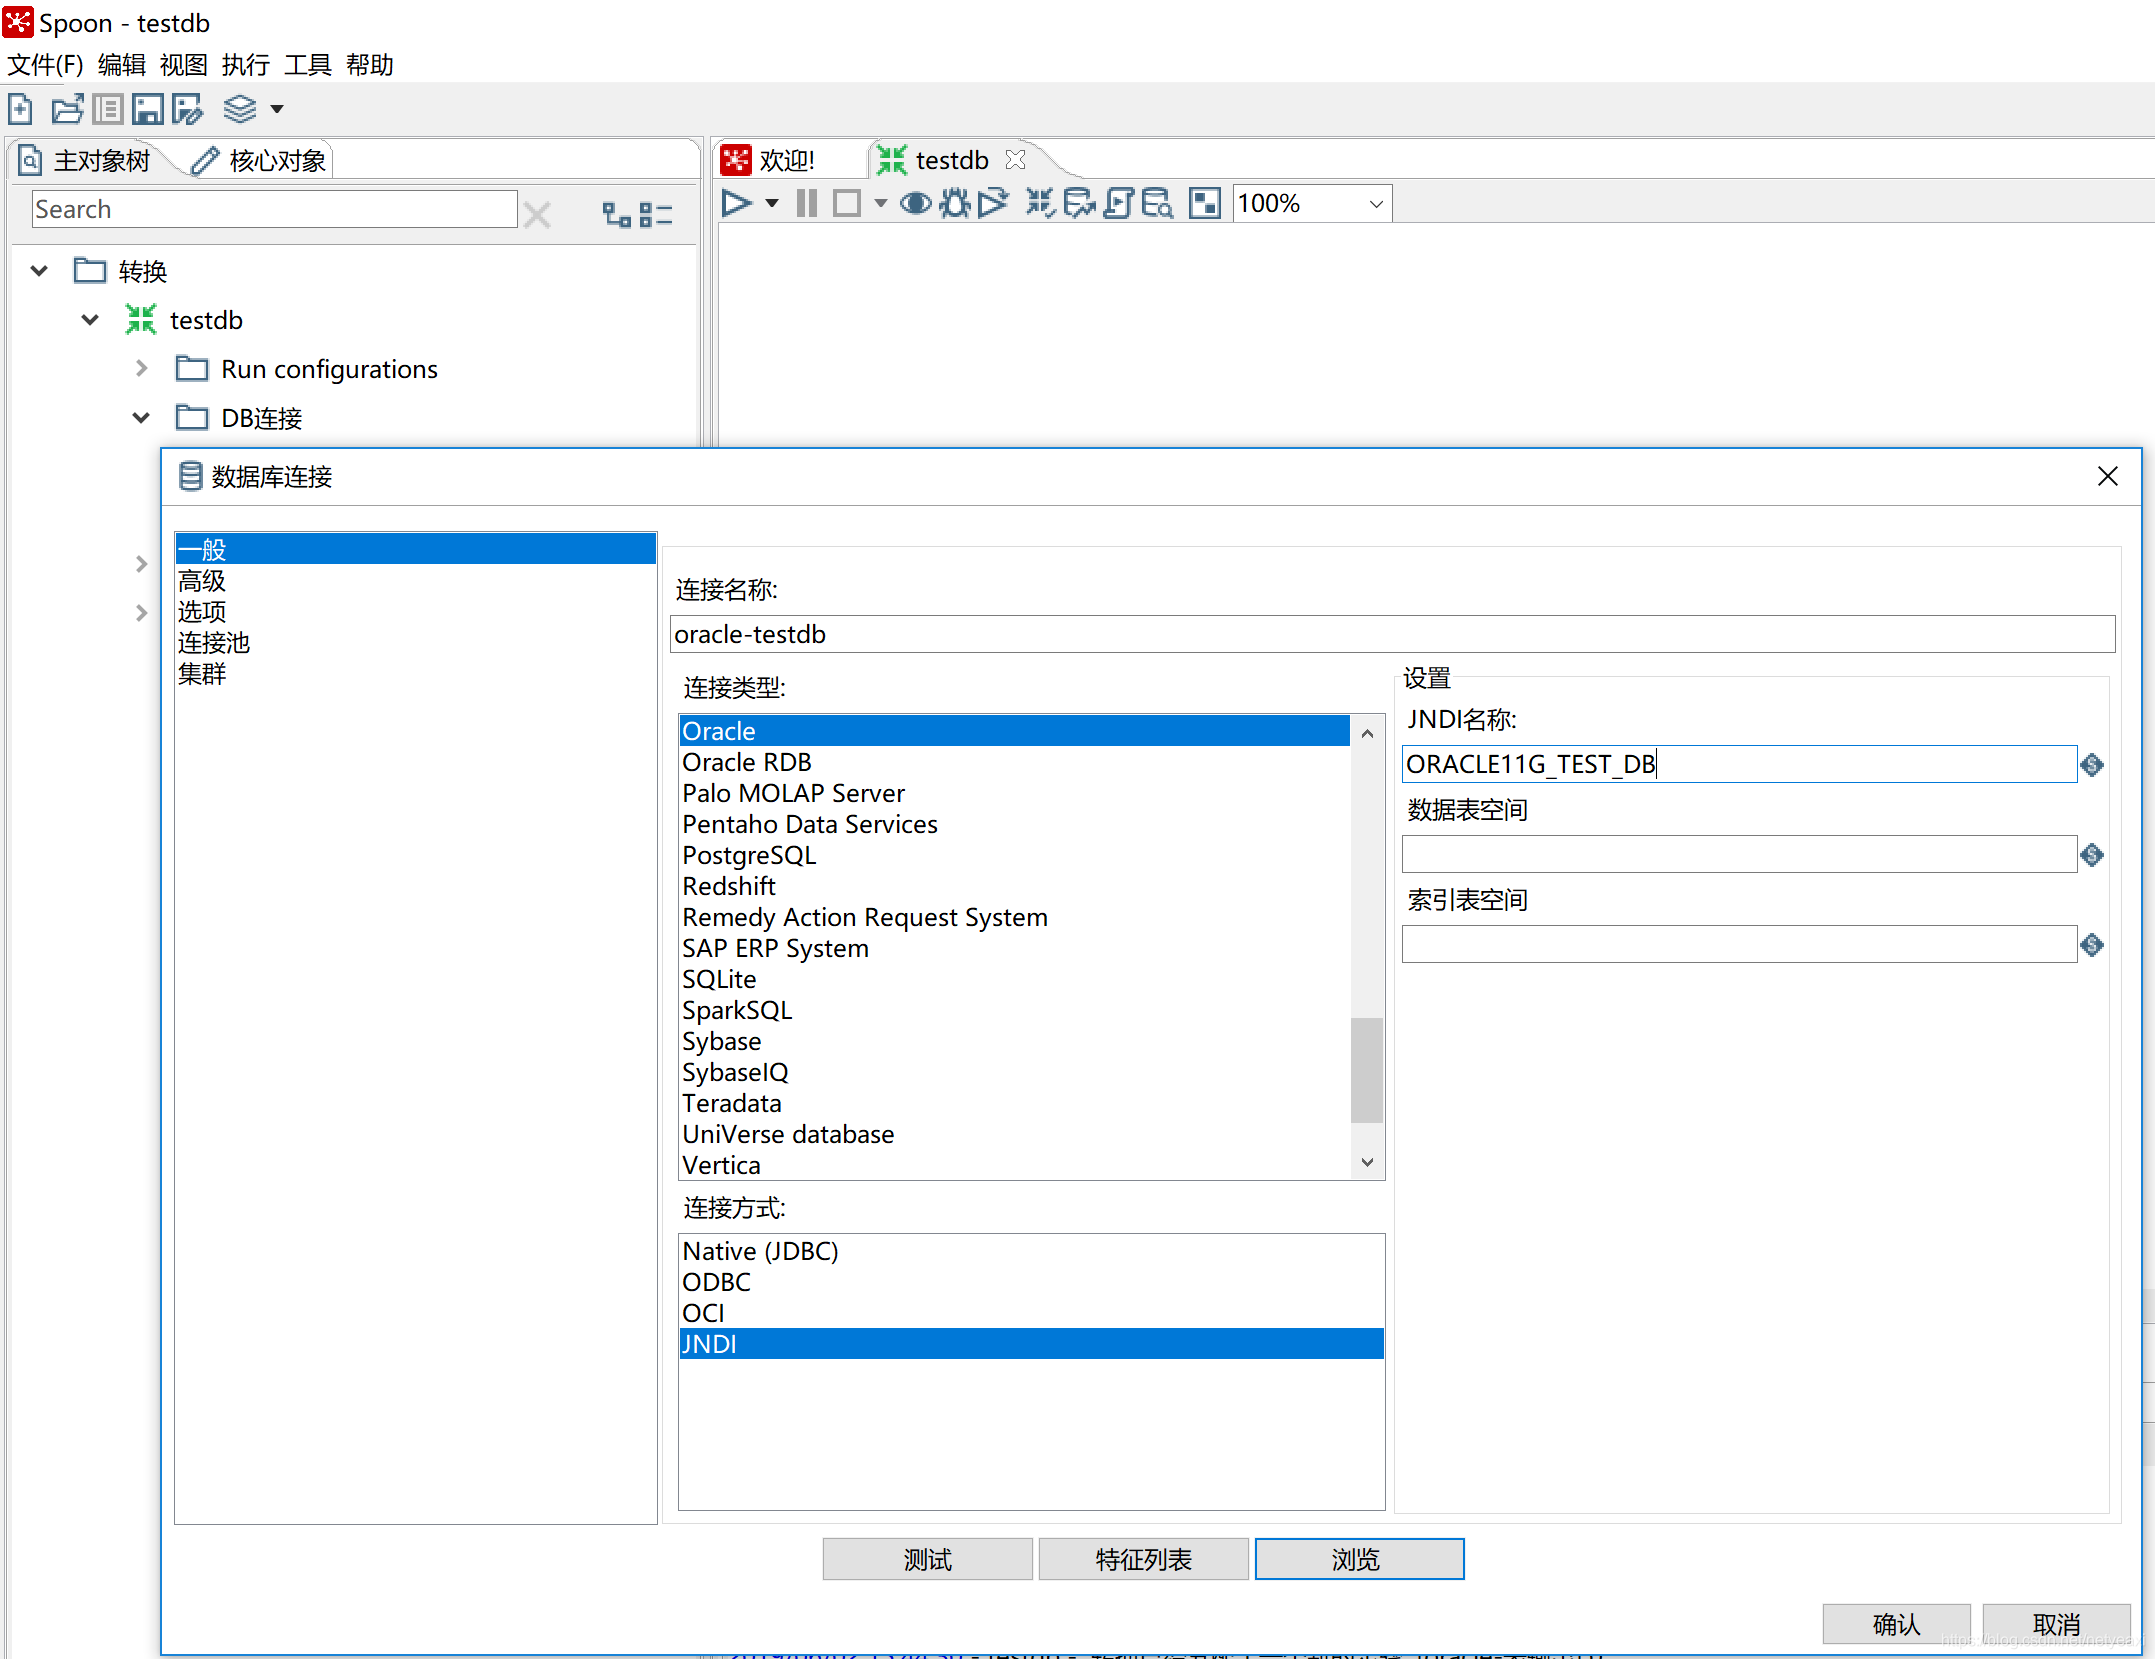Viewport: 2155px width, 1659px height.
Task: Open the 视图 menu
Action: 184,65
